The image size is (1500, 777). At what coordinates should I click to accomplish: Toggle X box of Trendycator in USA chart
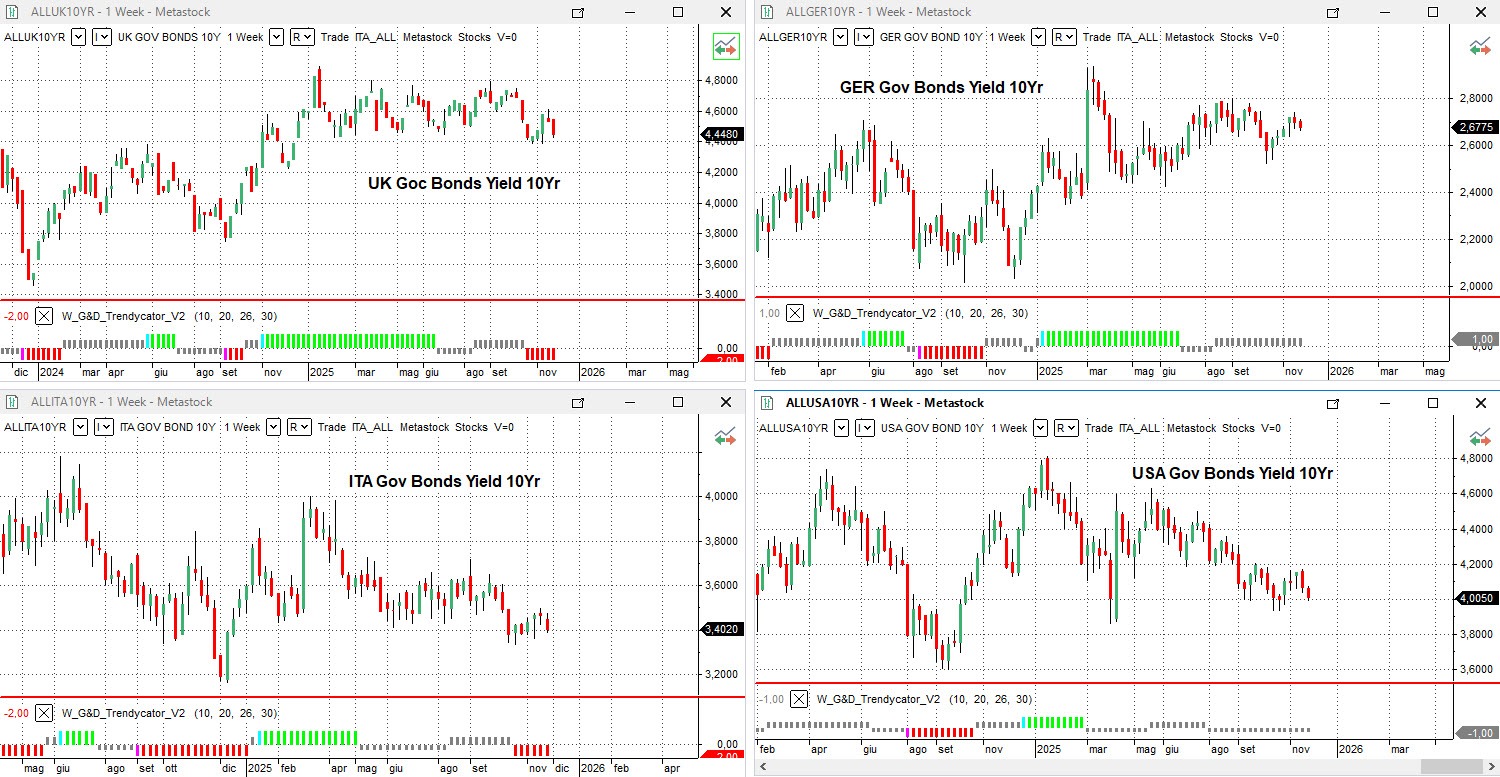tap(799, 699)
